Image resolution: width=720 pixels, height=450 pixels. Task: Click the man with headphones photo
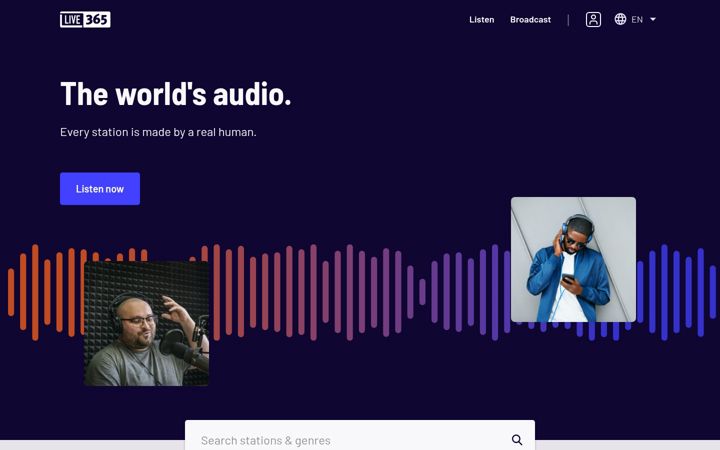[574, 260]
